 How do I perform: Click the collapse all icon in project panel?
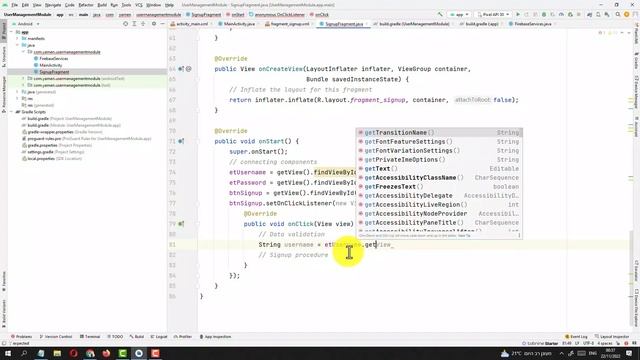point(143,24)
